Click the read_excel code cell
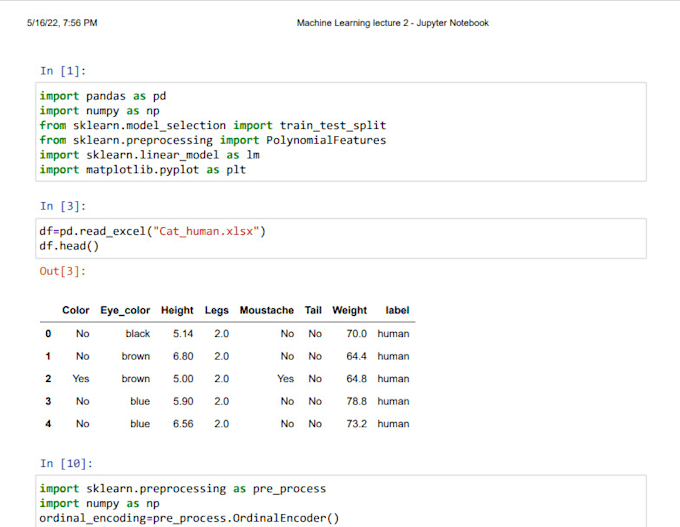The height and width of the screenshot is (527, 680). 342,239
